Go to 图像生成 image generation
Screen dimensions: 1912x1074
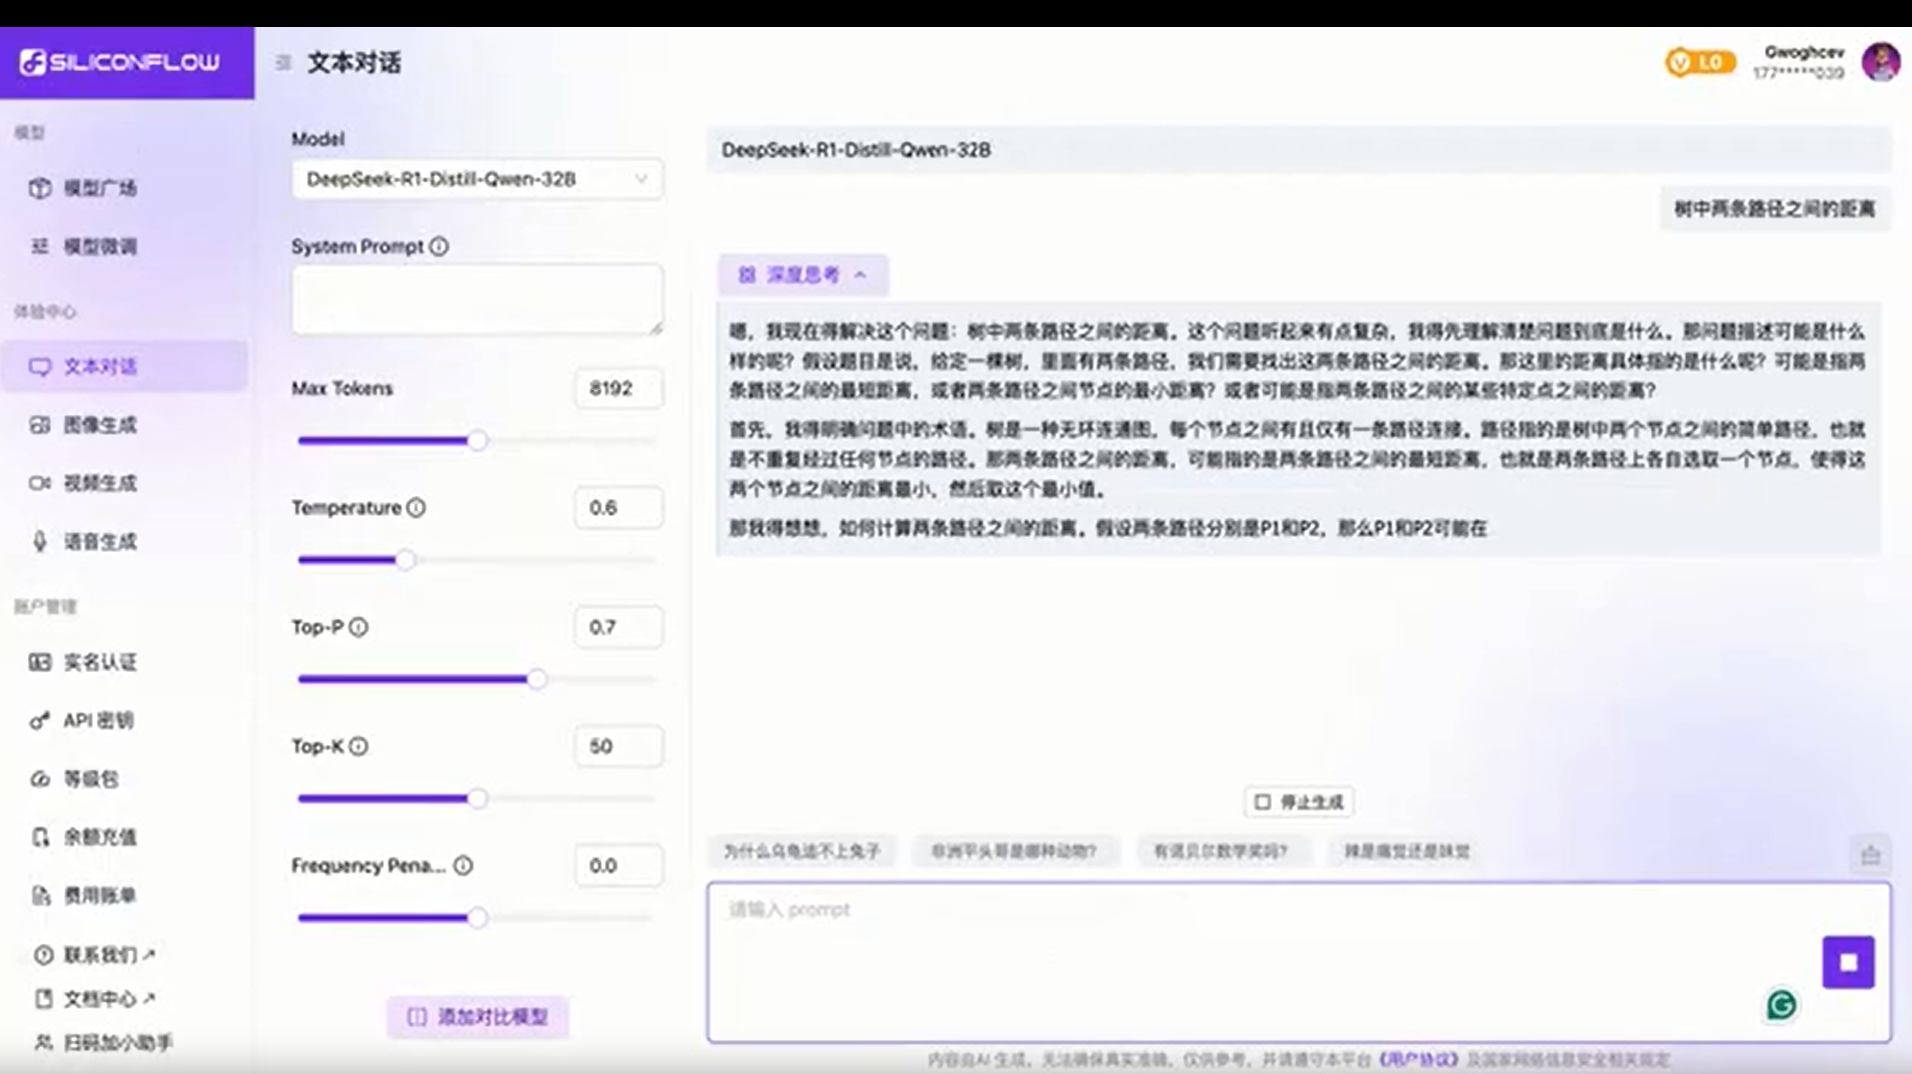100,425
